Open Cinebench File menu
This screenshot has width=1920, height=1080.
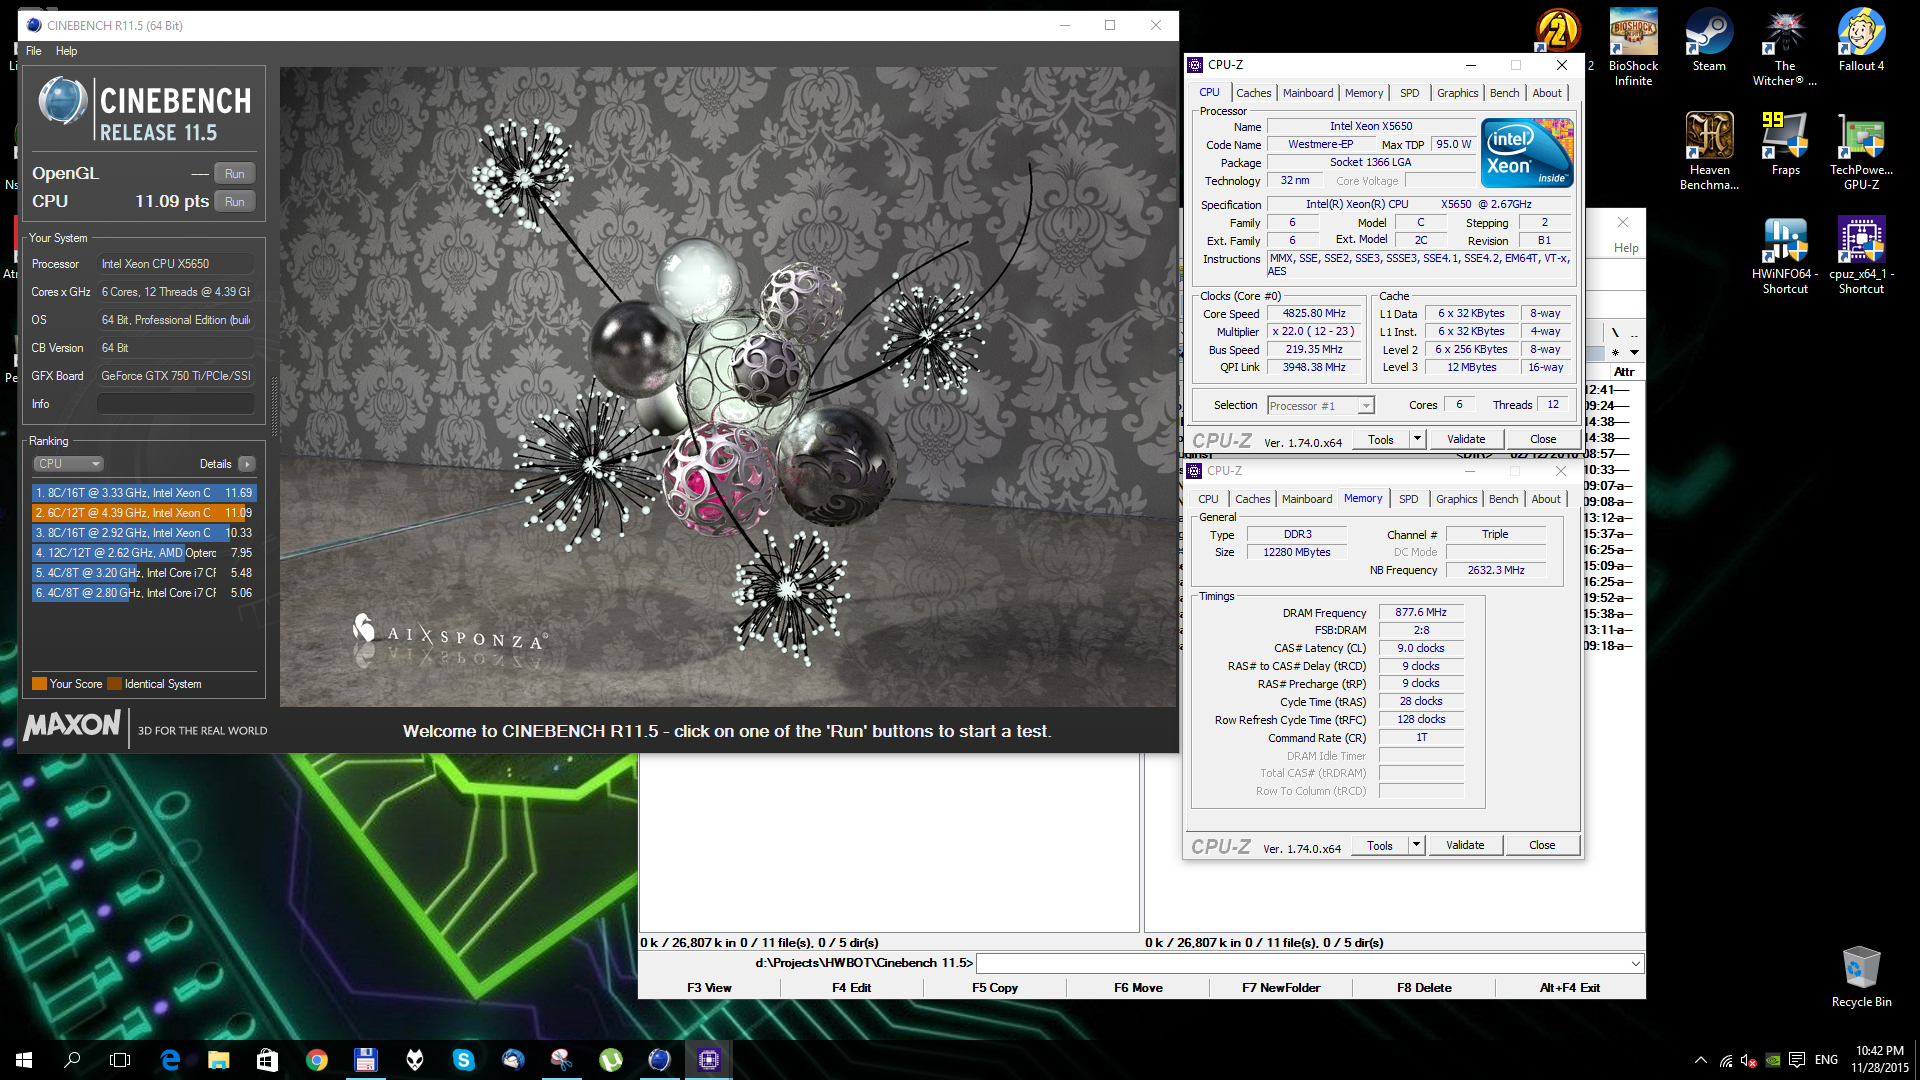pyautogui.click(x=34, y=51)
